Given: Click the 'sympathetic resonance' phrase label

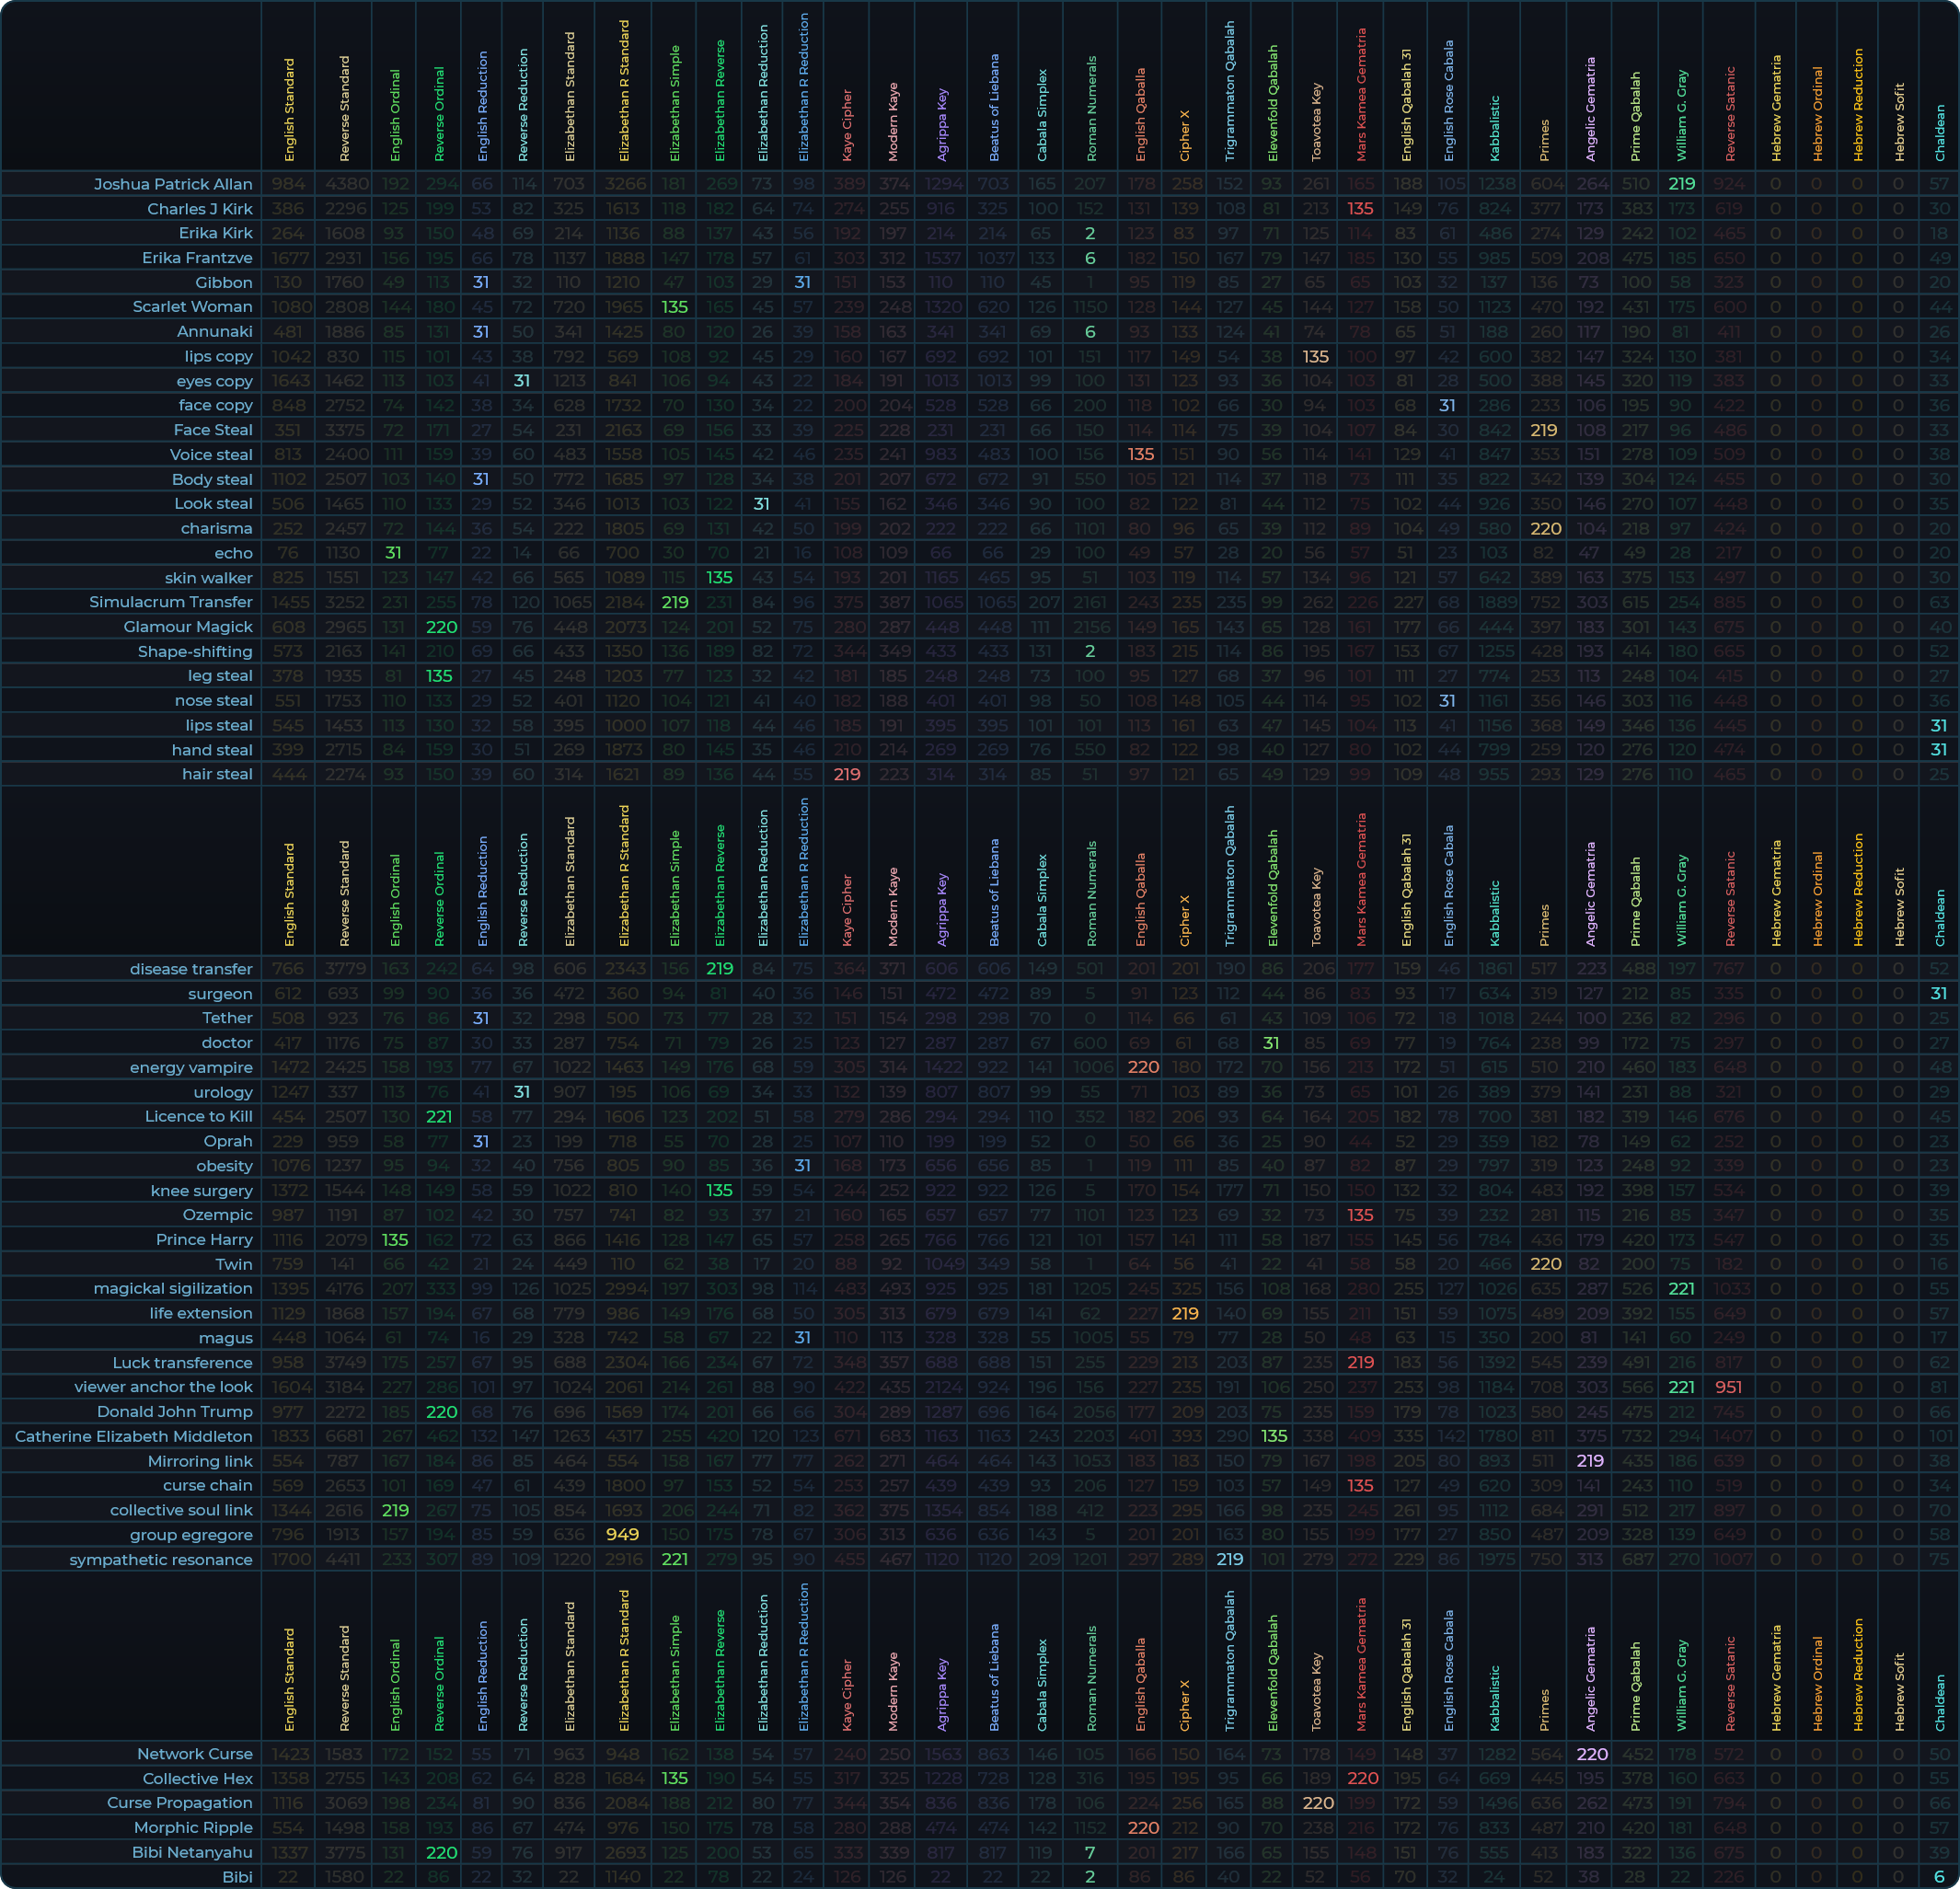Looking at the screenshot, I should [x=160, y=1559].
